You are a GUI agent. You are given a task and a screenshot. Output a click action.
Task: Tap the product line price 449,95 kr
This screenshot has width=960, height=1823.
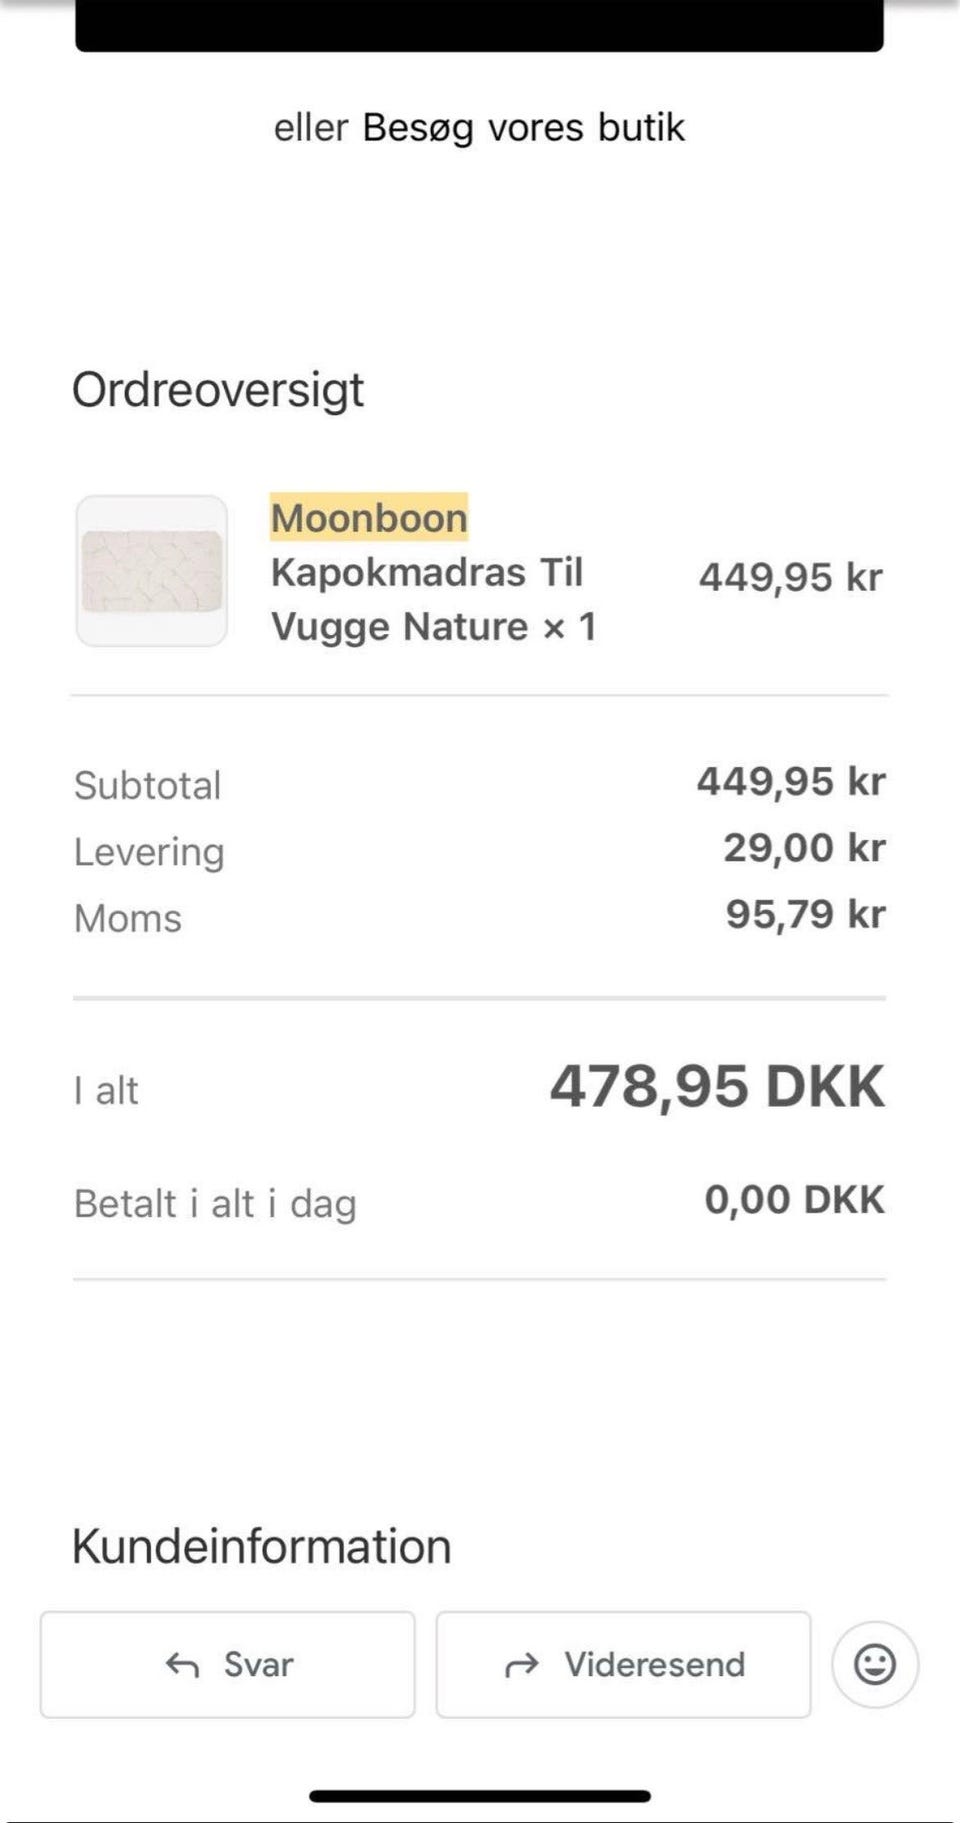[790, 578]
